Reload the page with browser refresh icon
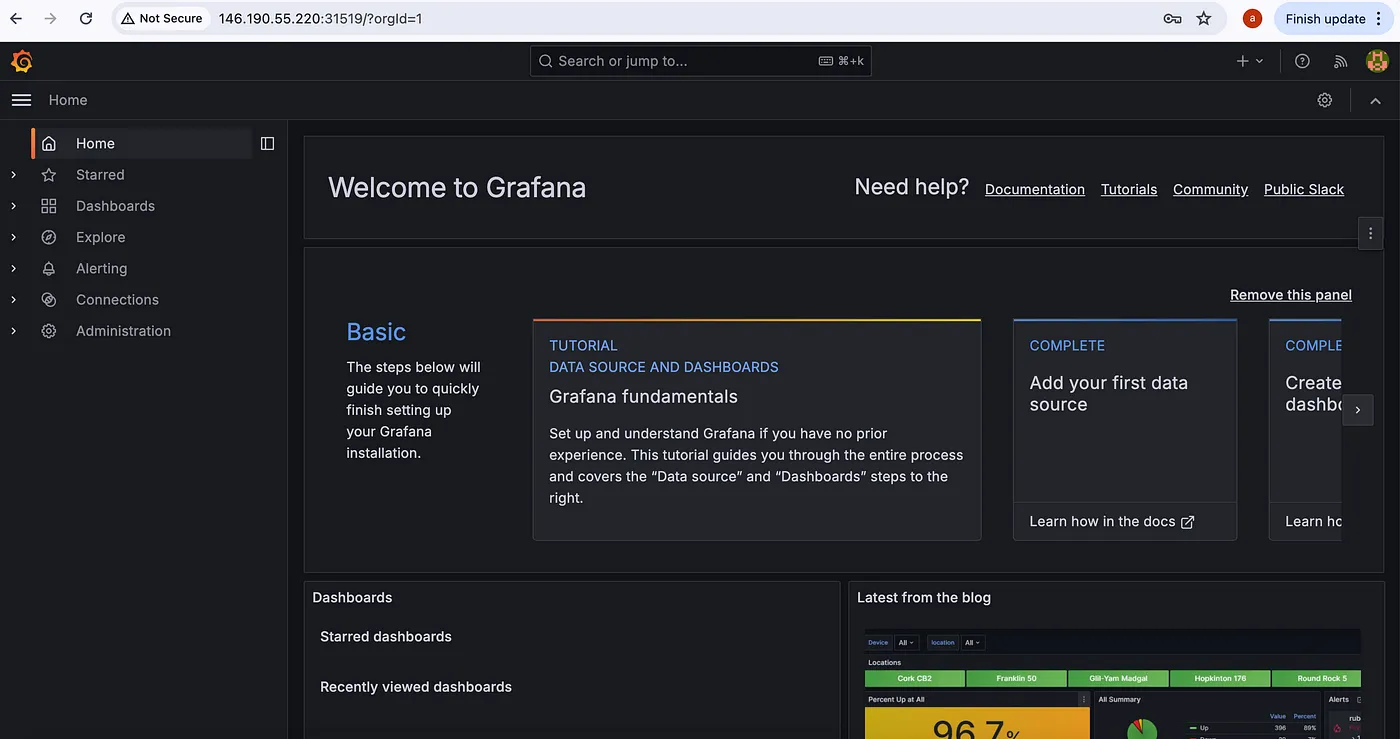 [x=86, y=18]
